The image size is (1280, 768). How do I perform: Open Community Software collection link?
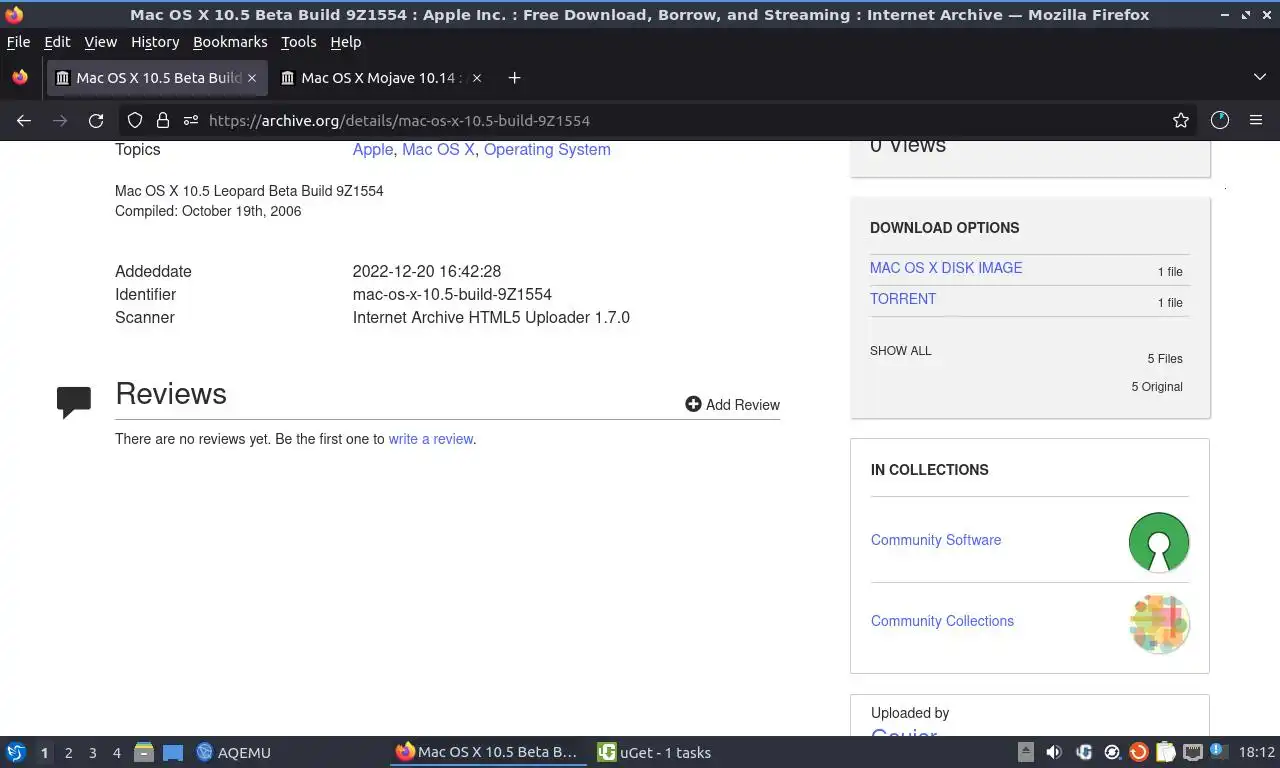[936, 540]
